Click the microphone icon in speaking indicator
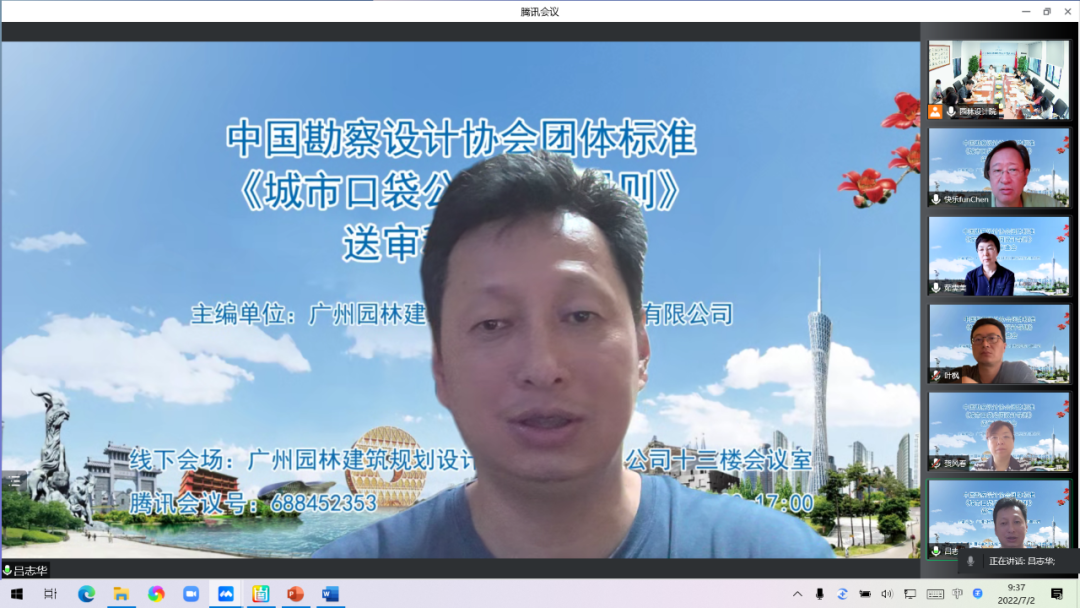Screen dimensions: 1080x608 970,561
